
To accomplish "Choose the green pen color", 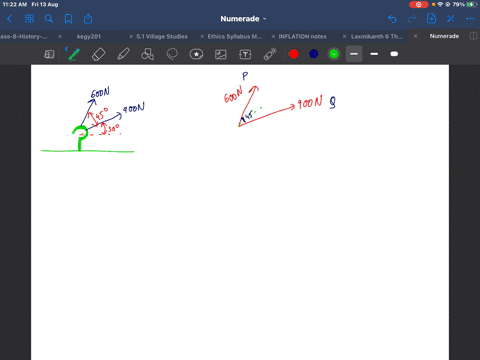I will 334,54.
